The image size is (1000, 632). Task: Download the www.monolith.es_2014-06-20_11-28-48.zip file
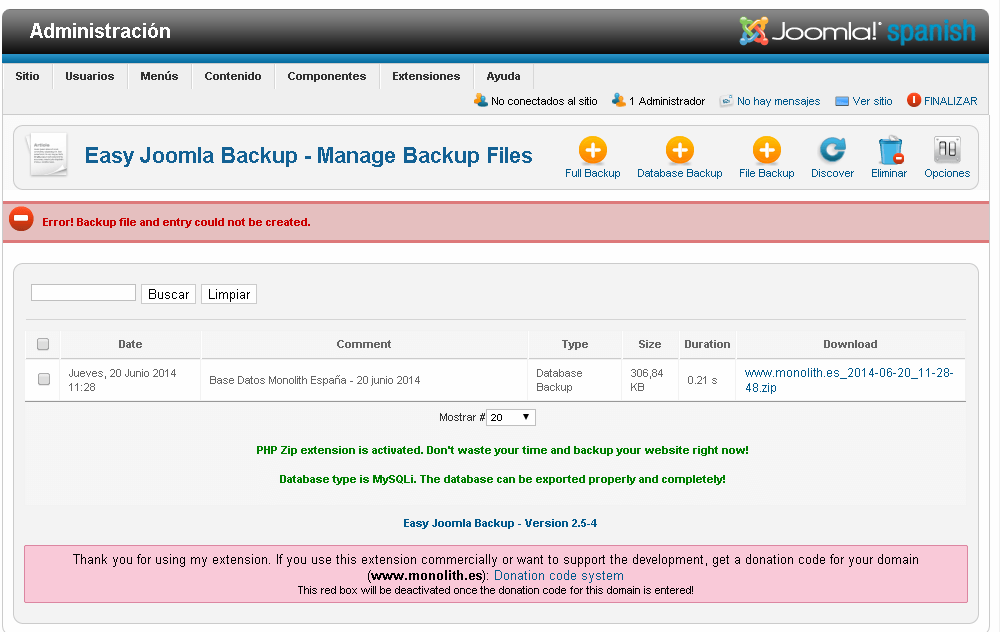pos(849,380)
